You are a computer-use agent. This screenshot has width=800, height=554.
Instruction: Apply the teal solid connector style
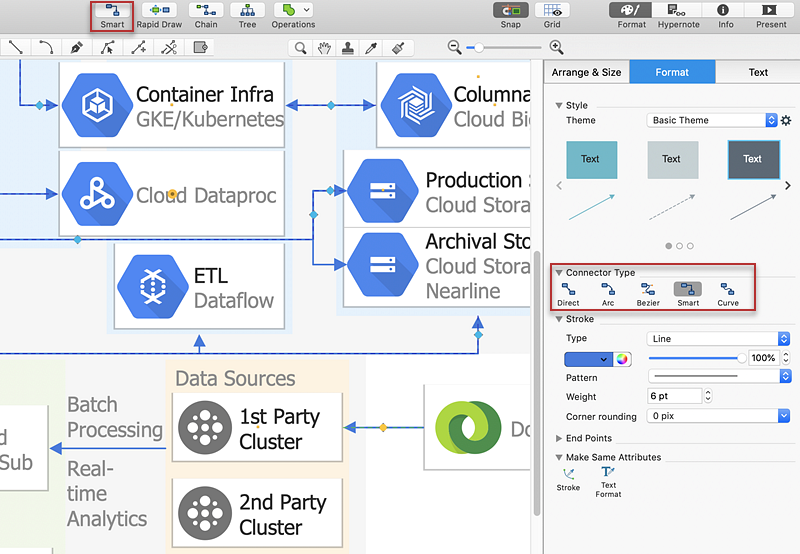592,207
